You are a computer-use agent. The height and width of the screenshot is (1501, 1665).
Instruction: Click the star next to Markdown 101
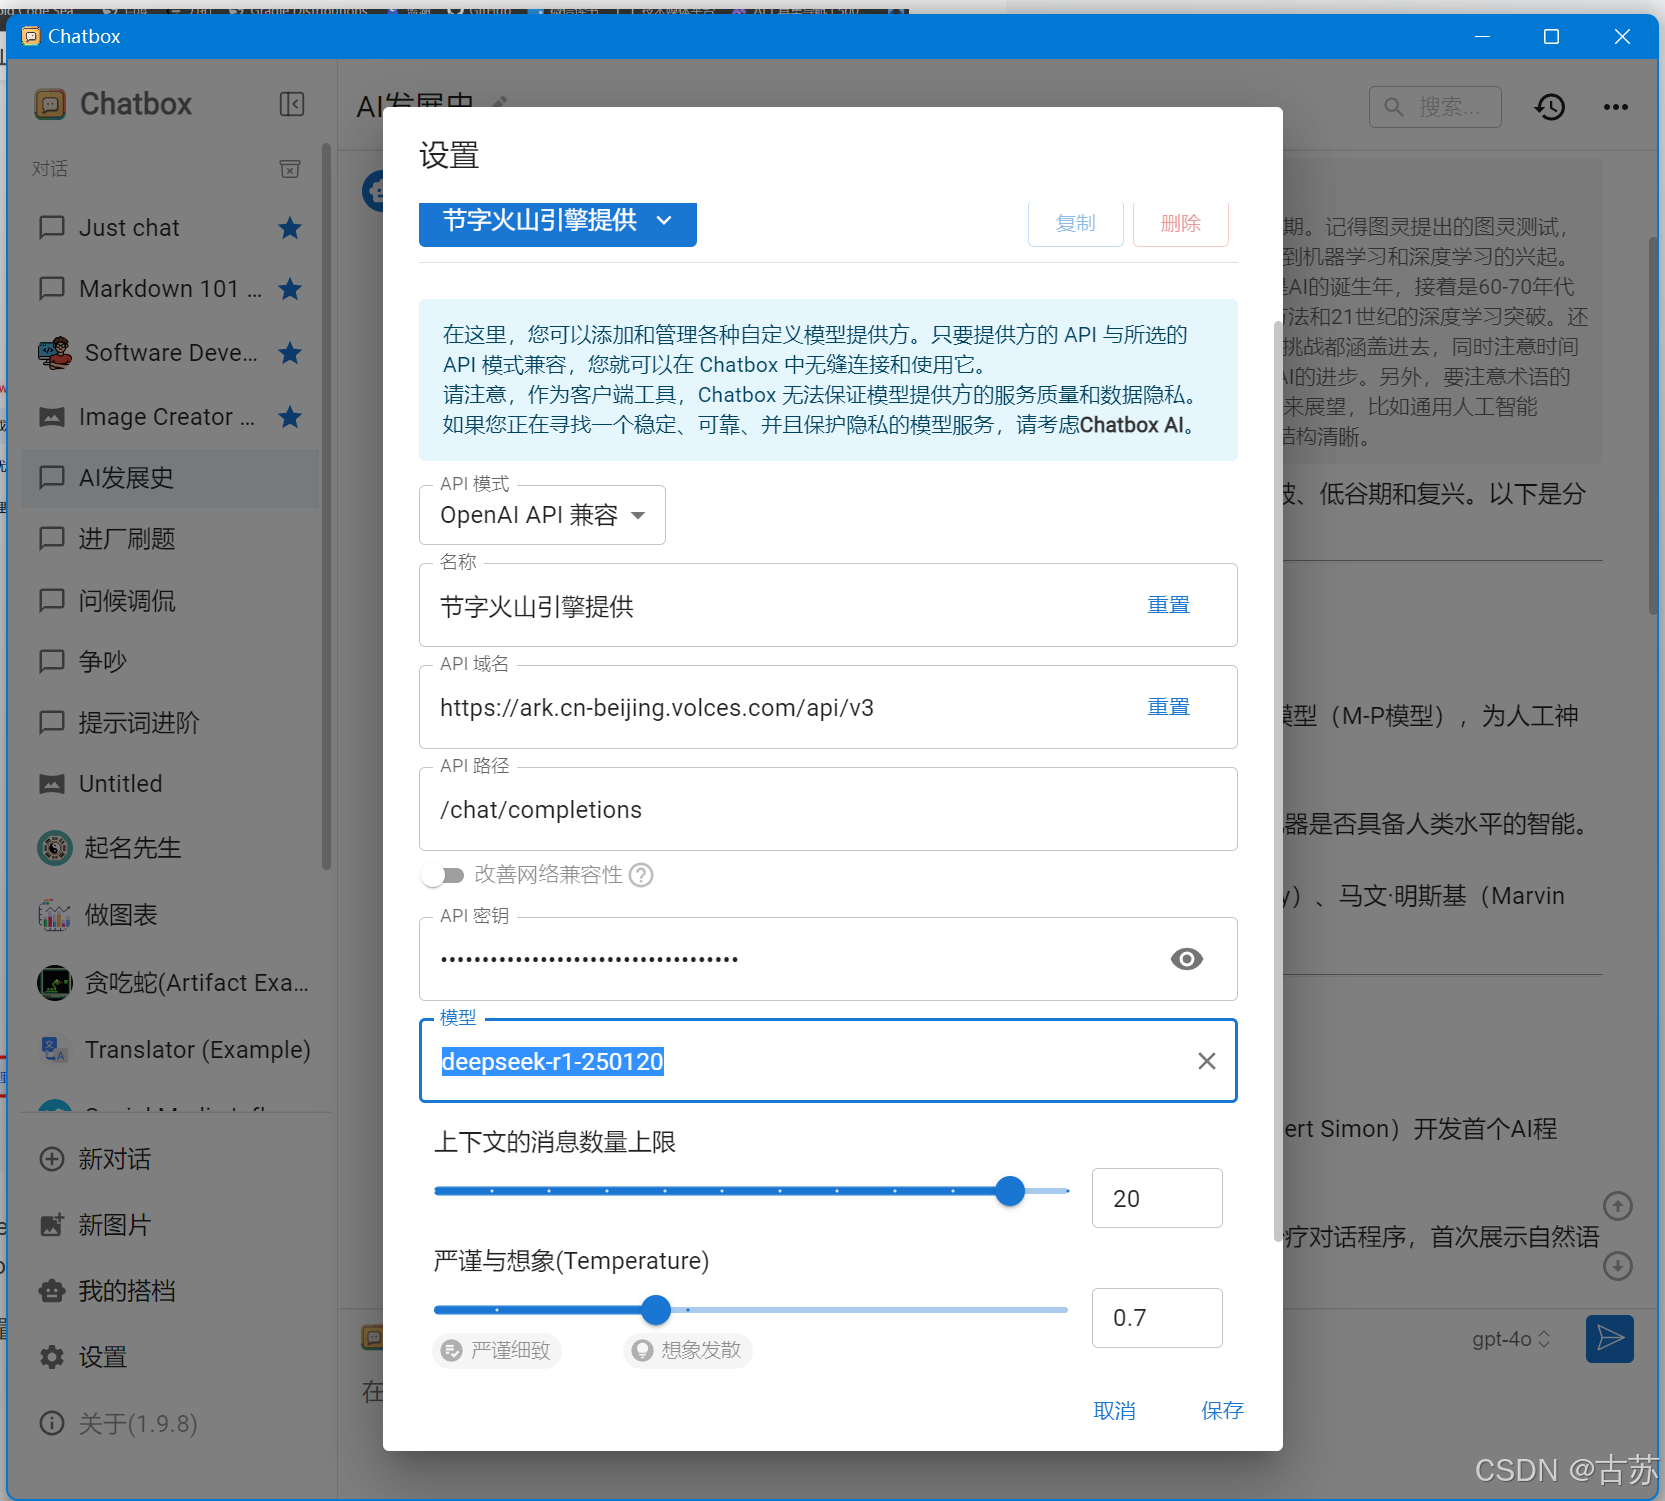click(x=290, y=289)
